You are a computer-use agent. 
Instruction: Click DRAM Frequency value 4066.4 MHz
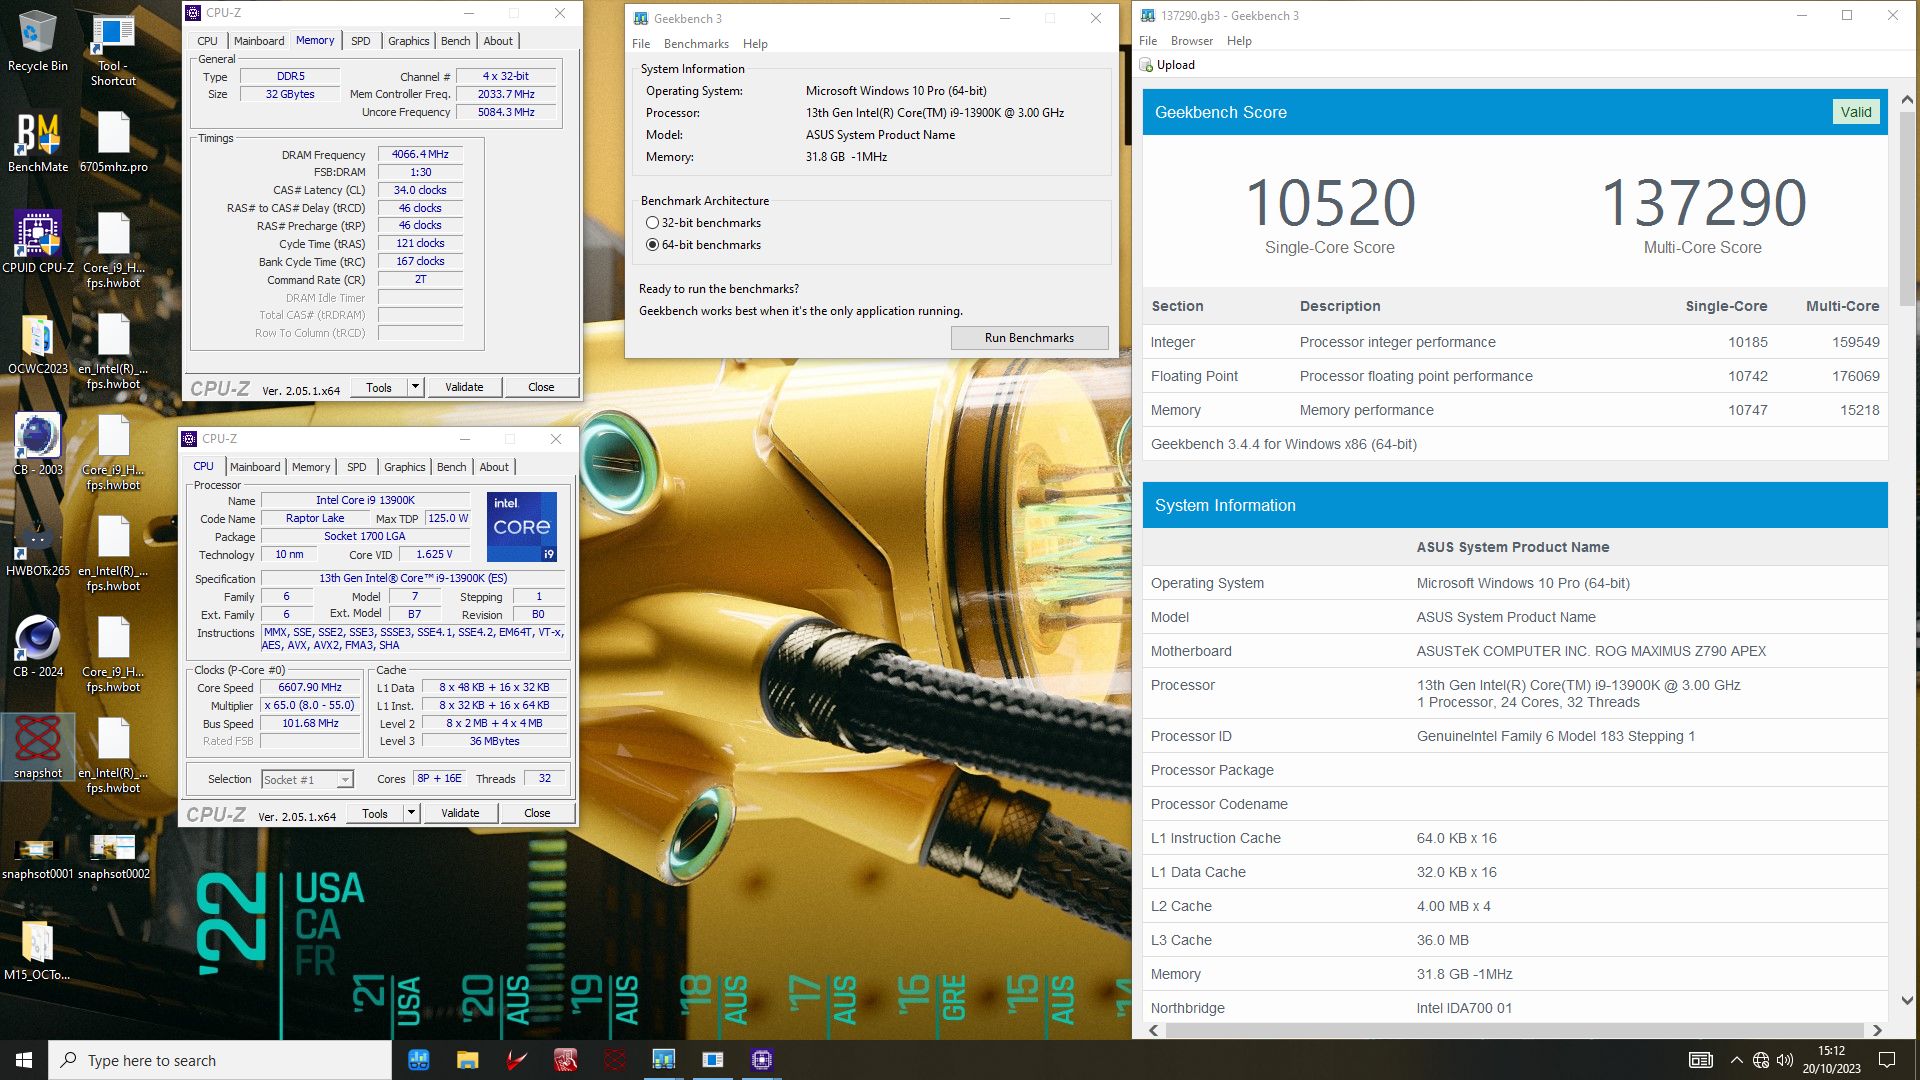(420, 154)
